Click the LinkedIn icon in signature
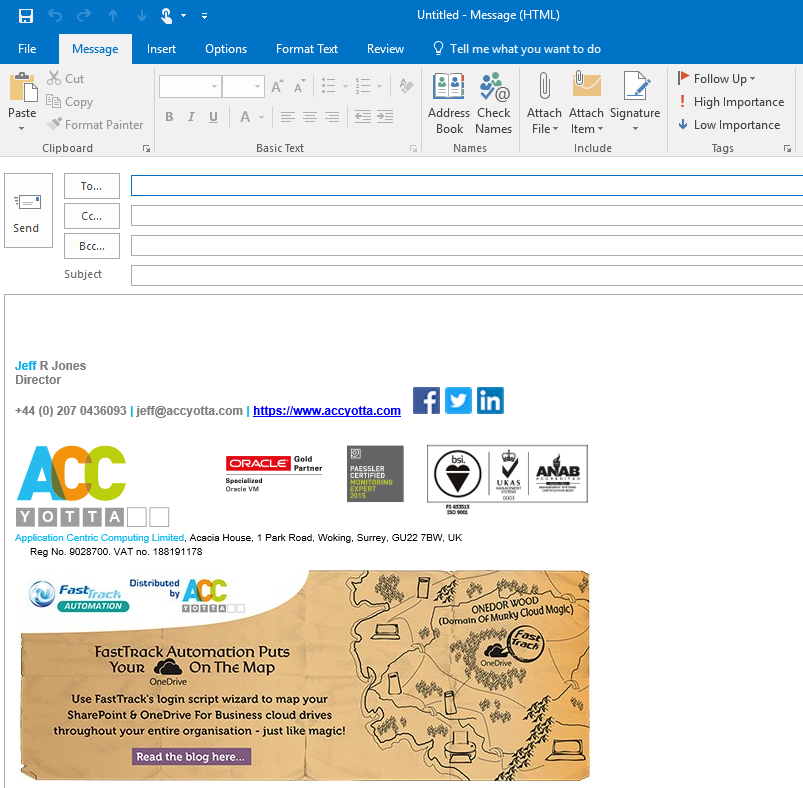The width and height of the screenshot is (803, 788). point(491,400)
